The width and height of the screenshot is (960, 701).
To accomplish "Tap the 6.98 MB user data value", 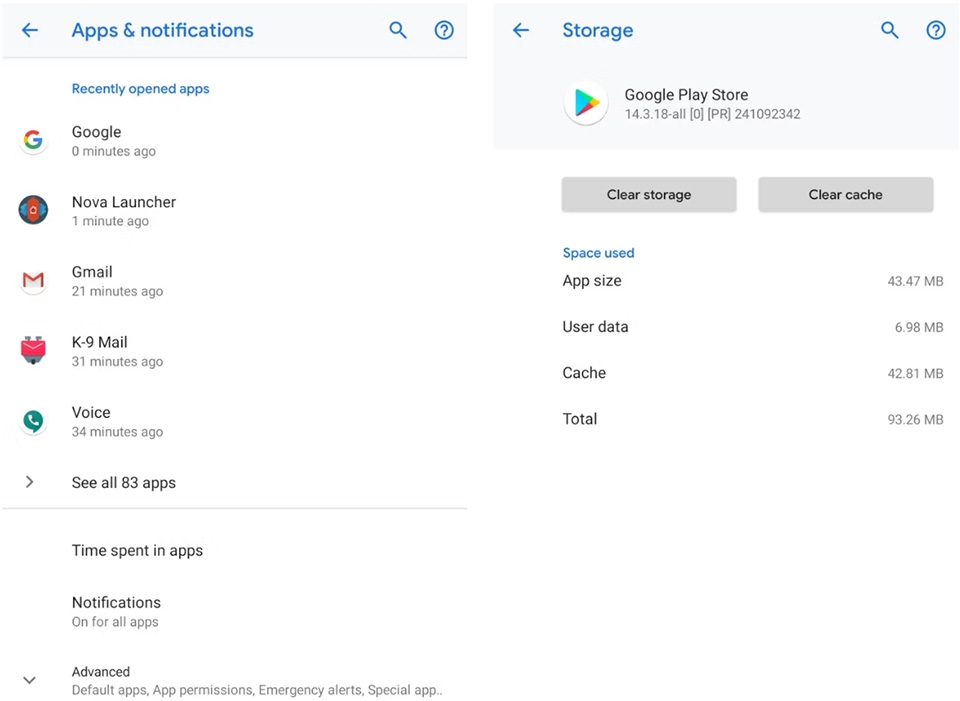I will pos(919,327).
